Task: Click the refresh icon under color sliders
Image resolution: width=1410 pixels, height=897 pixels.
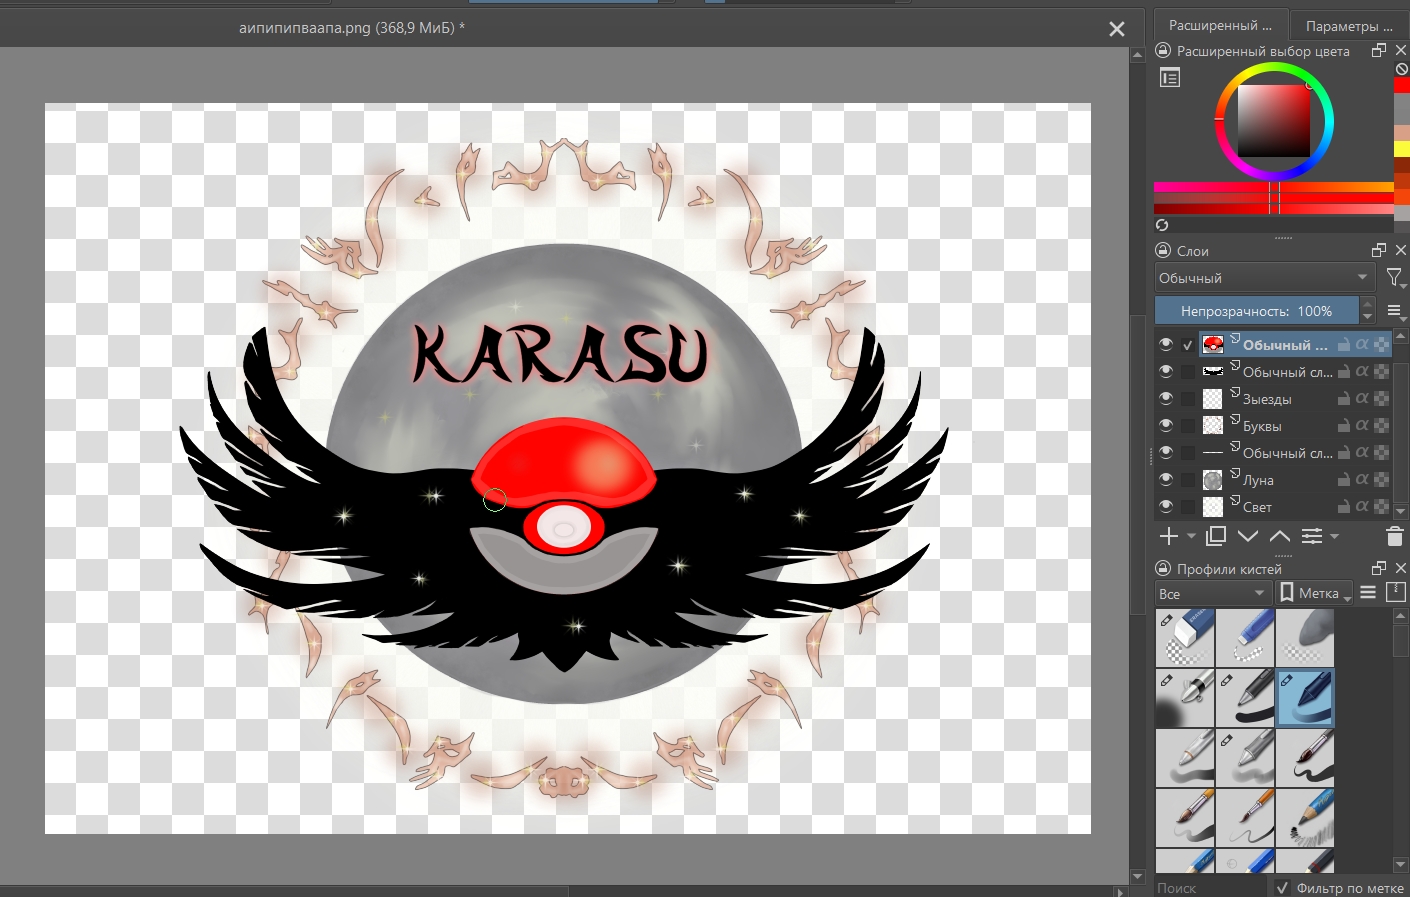Action: click(x=1162, y=225)
